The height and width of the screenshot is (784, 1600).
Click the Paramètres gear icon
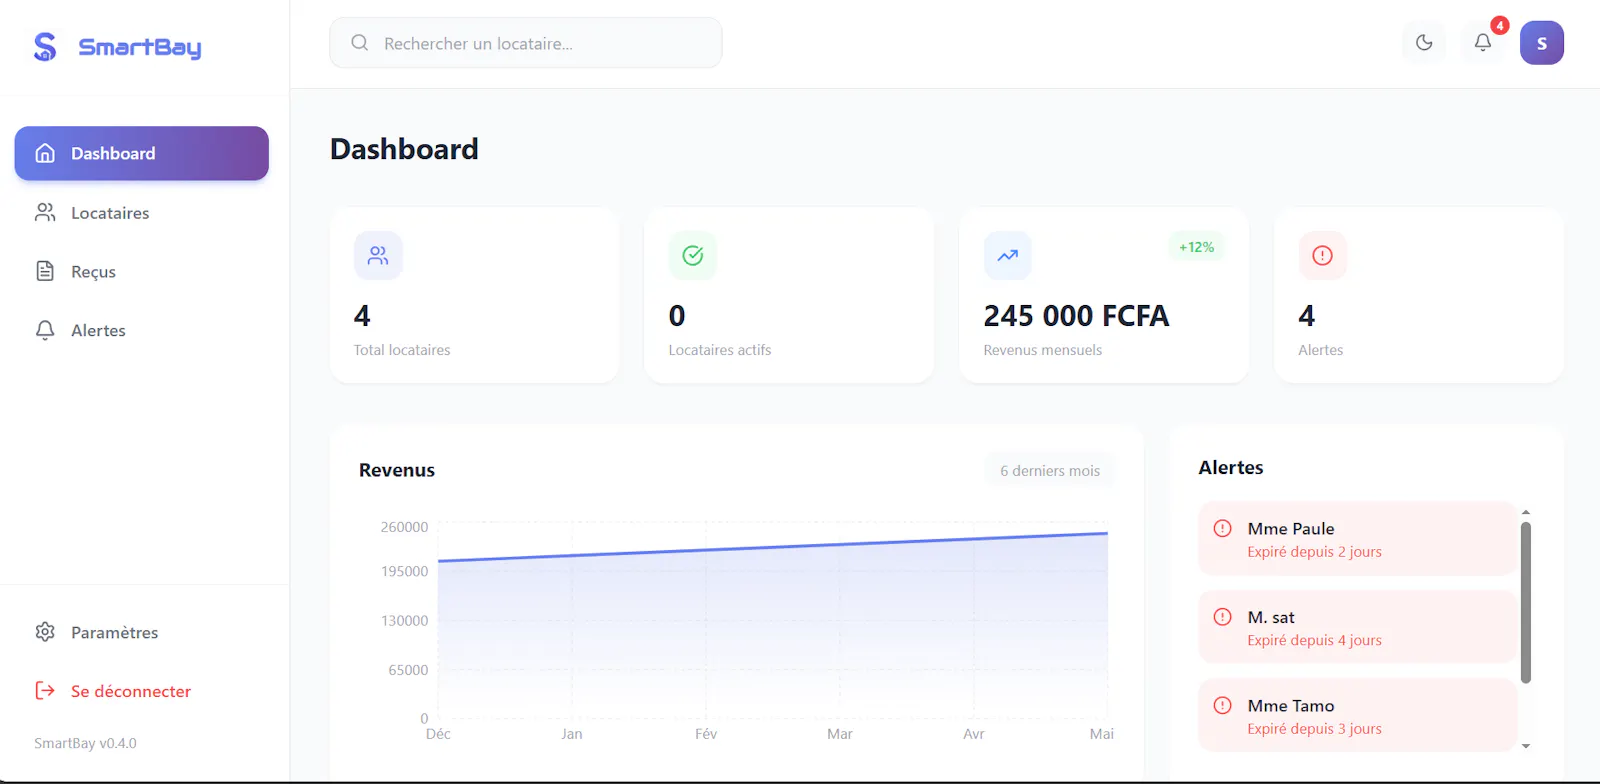pos(45,632)
